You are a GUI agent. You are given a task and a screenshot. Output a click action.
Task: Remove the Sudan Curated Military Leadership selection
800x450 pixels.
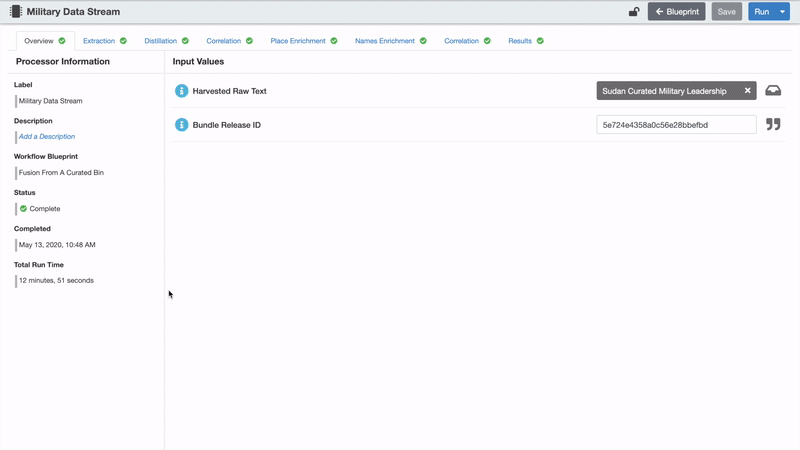point(747,90)
